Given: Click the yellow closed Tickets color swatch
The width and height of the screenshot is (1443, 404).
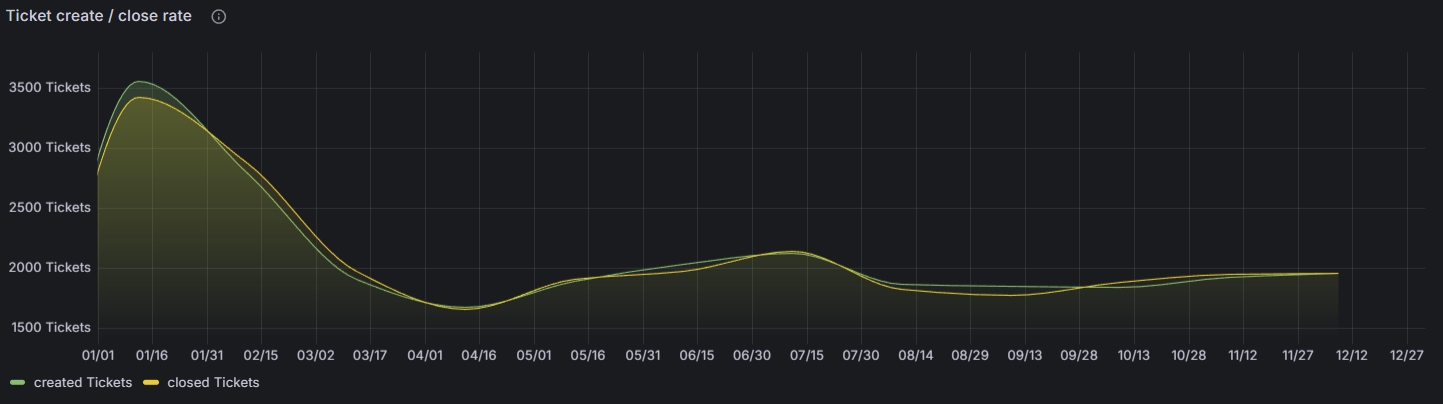Looking at the screenshot, I should [x=152, y=383].
